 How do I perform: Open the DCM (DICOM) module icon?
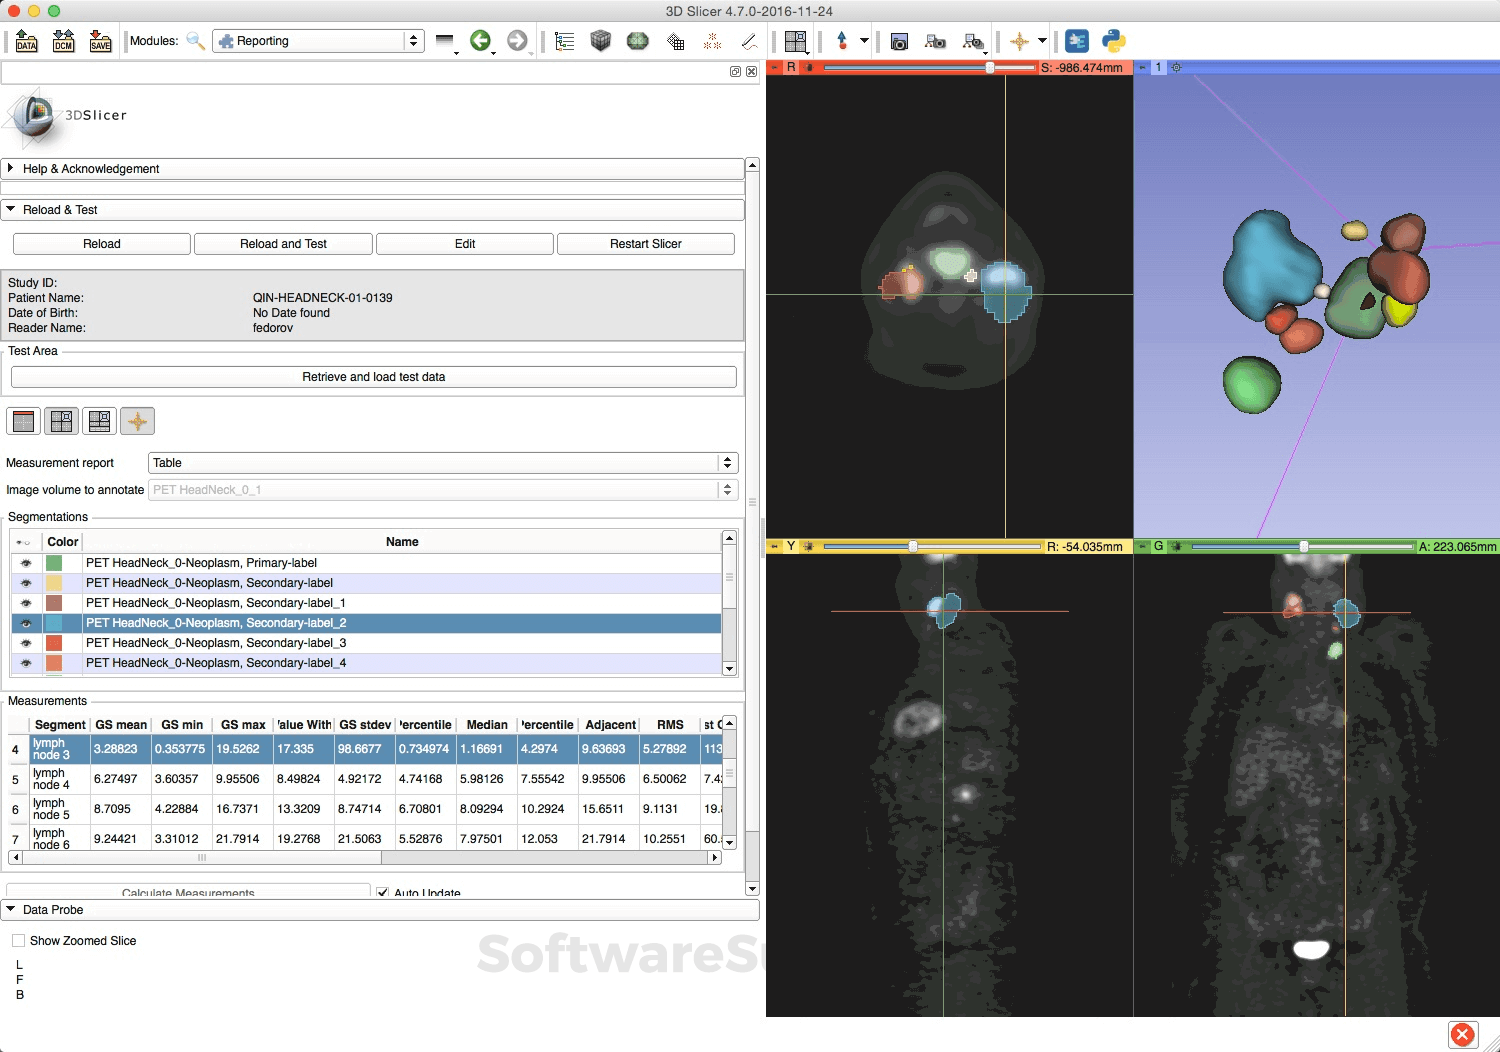point(62,41)
